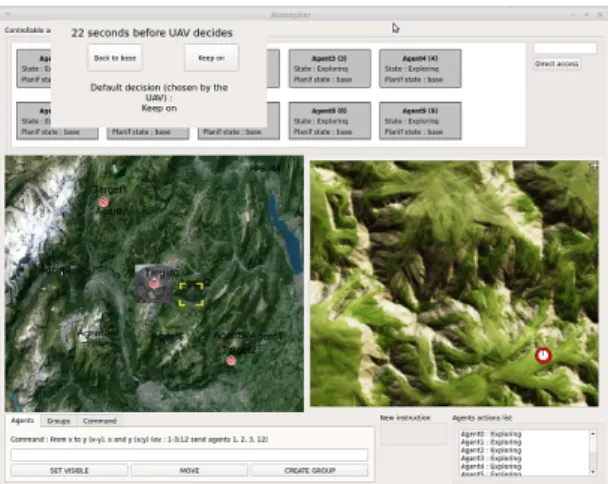Image resolution: width=608 pixels, height=484 pixels.
Task: Focus the direct access input field
Action: pos(565,48)
